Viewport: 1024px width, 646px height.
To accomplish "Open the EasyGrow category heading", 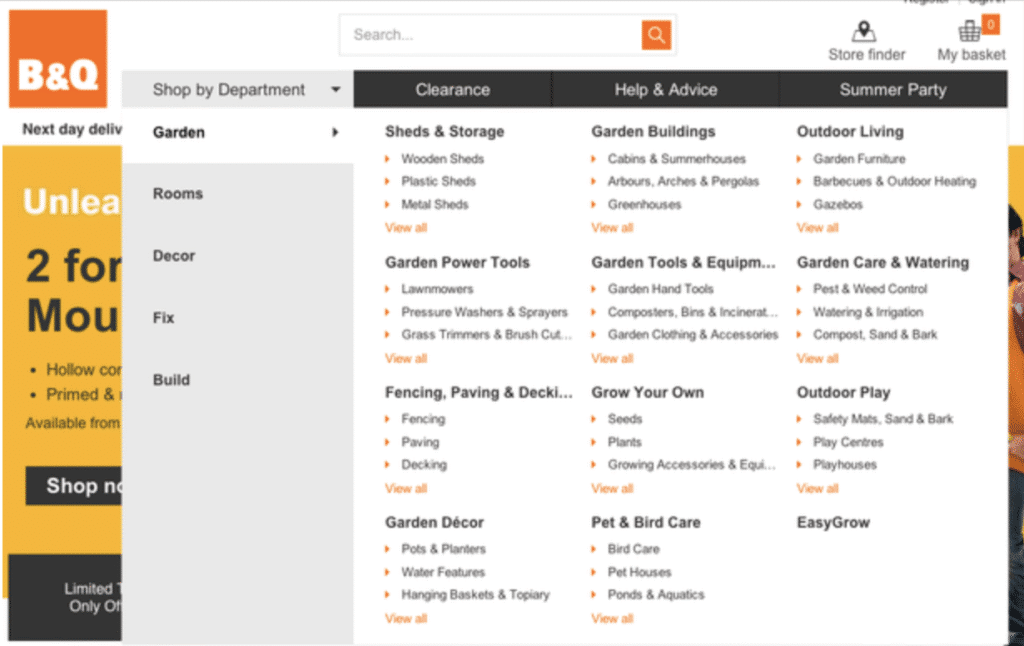I will pyautogui.click(x=833, y=523).
